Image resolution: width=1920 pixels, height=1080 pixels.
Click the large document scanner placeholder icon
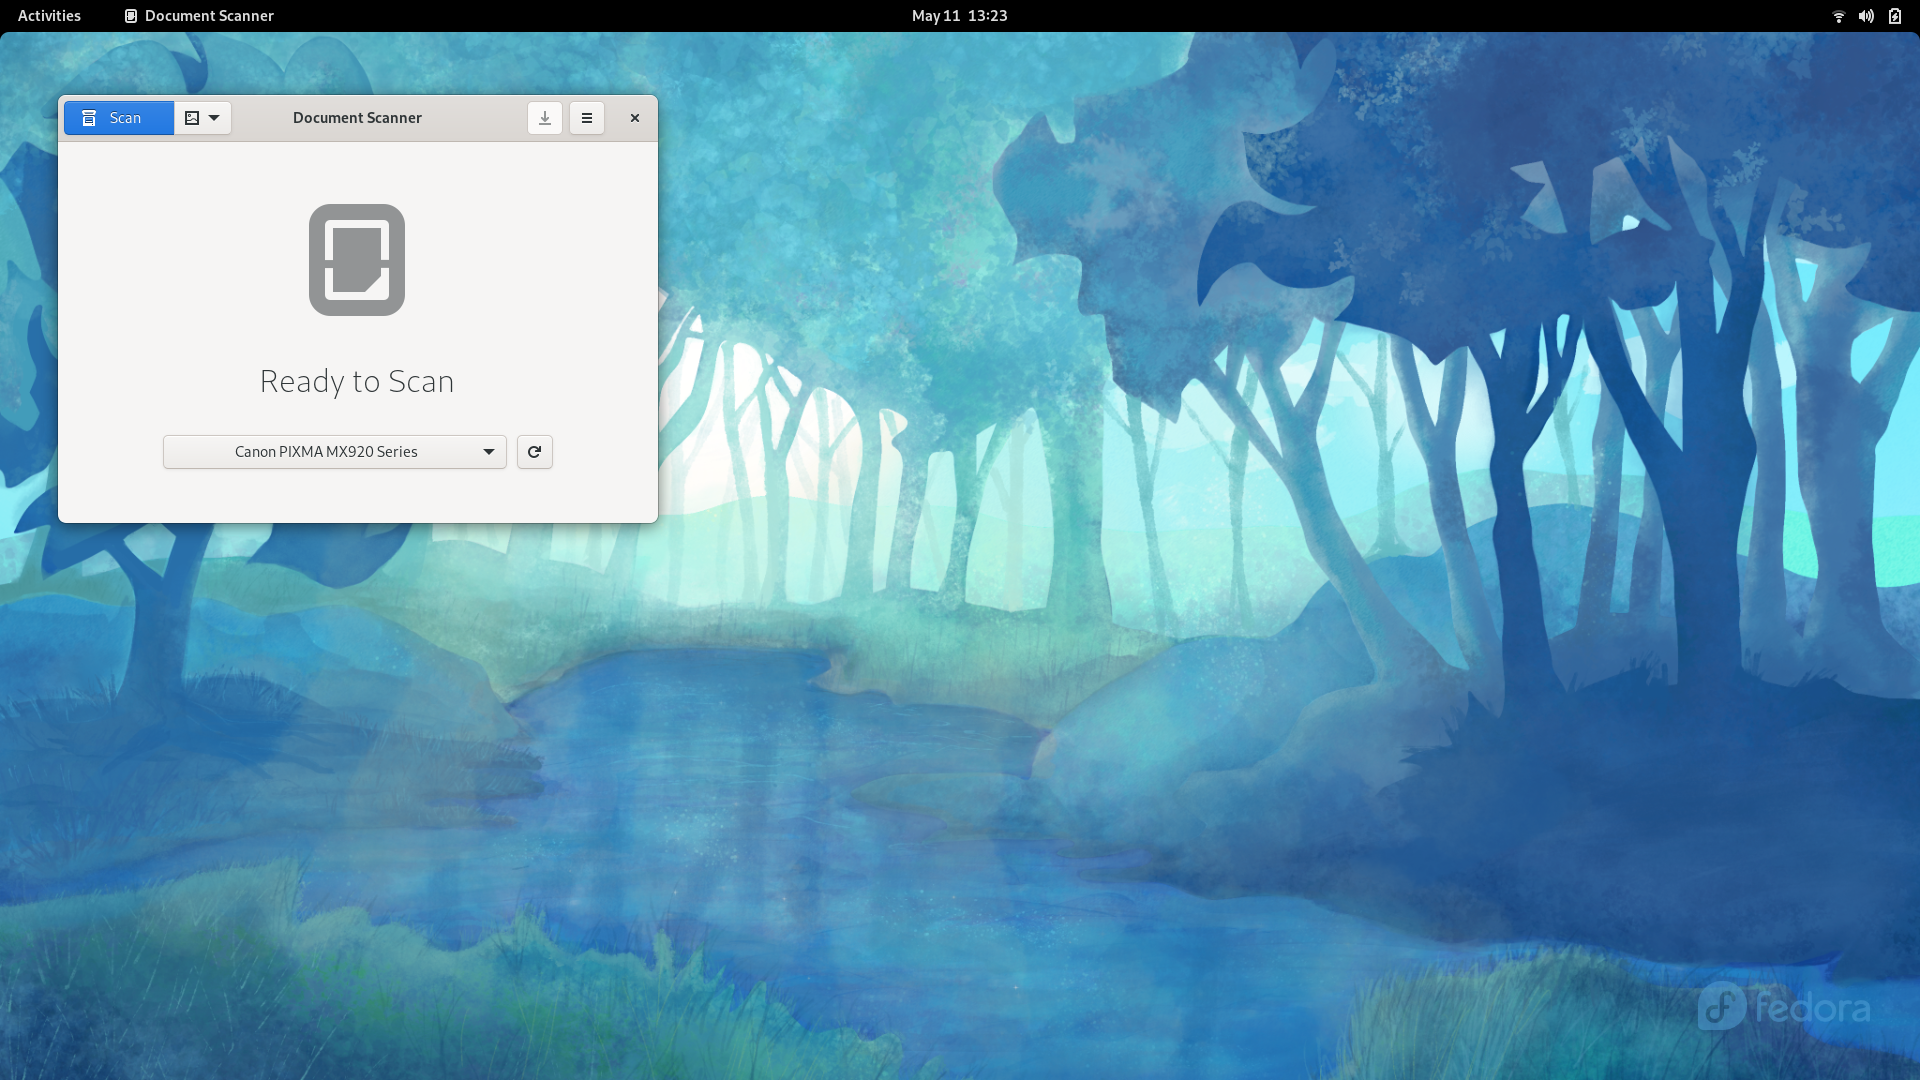(357, 260)
